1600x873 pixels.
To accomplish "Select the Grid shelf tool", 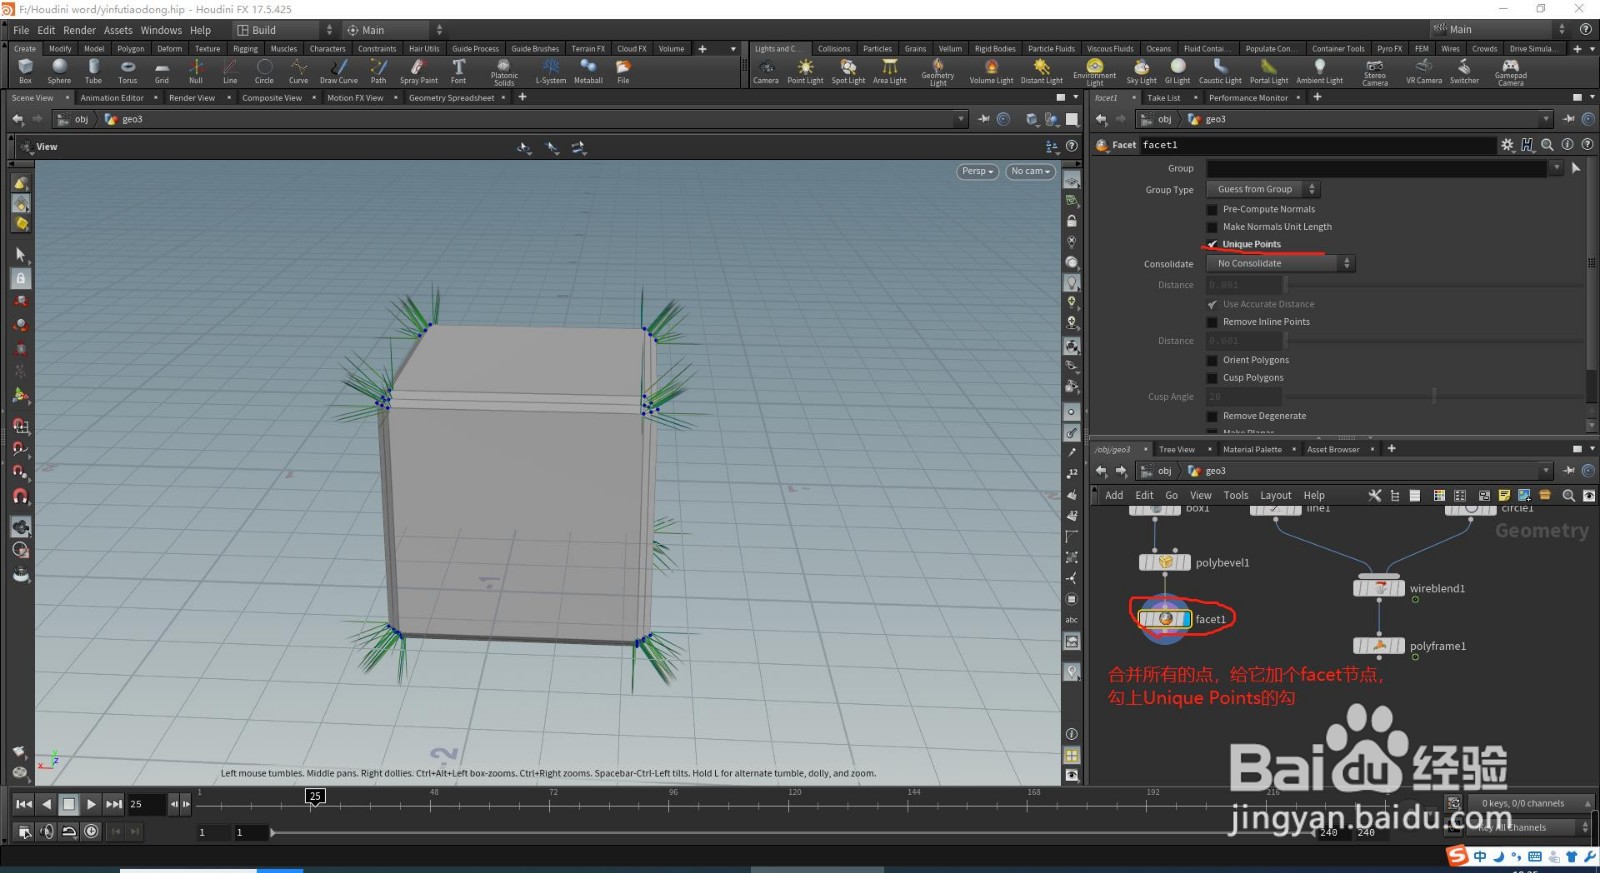I will tap(161, 71).
